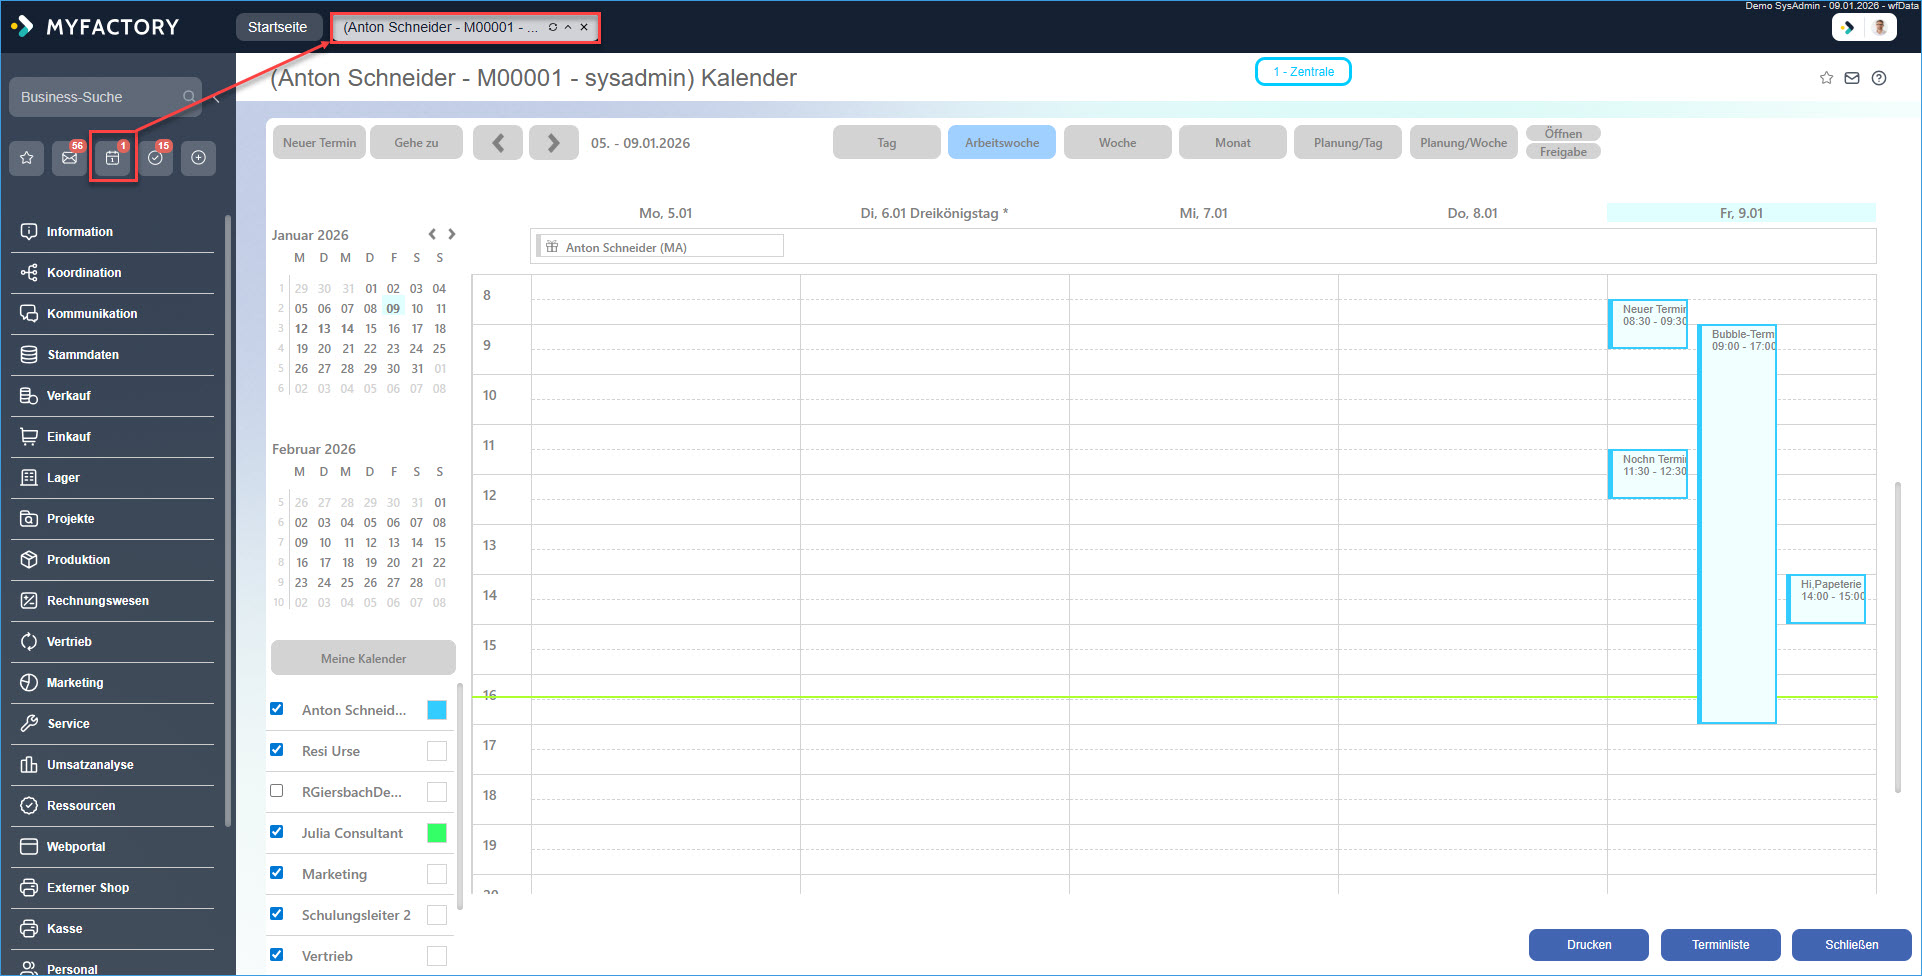The height and width of the screenshot is (976, 1922).
Task: Enable the RGiersbachDe... calendar checkbox
Action: pyautogui.click(x=277, y=791)
